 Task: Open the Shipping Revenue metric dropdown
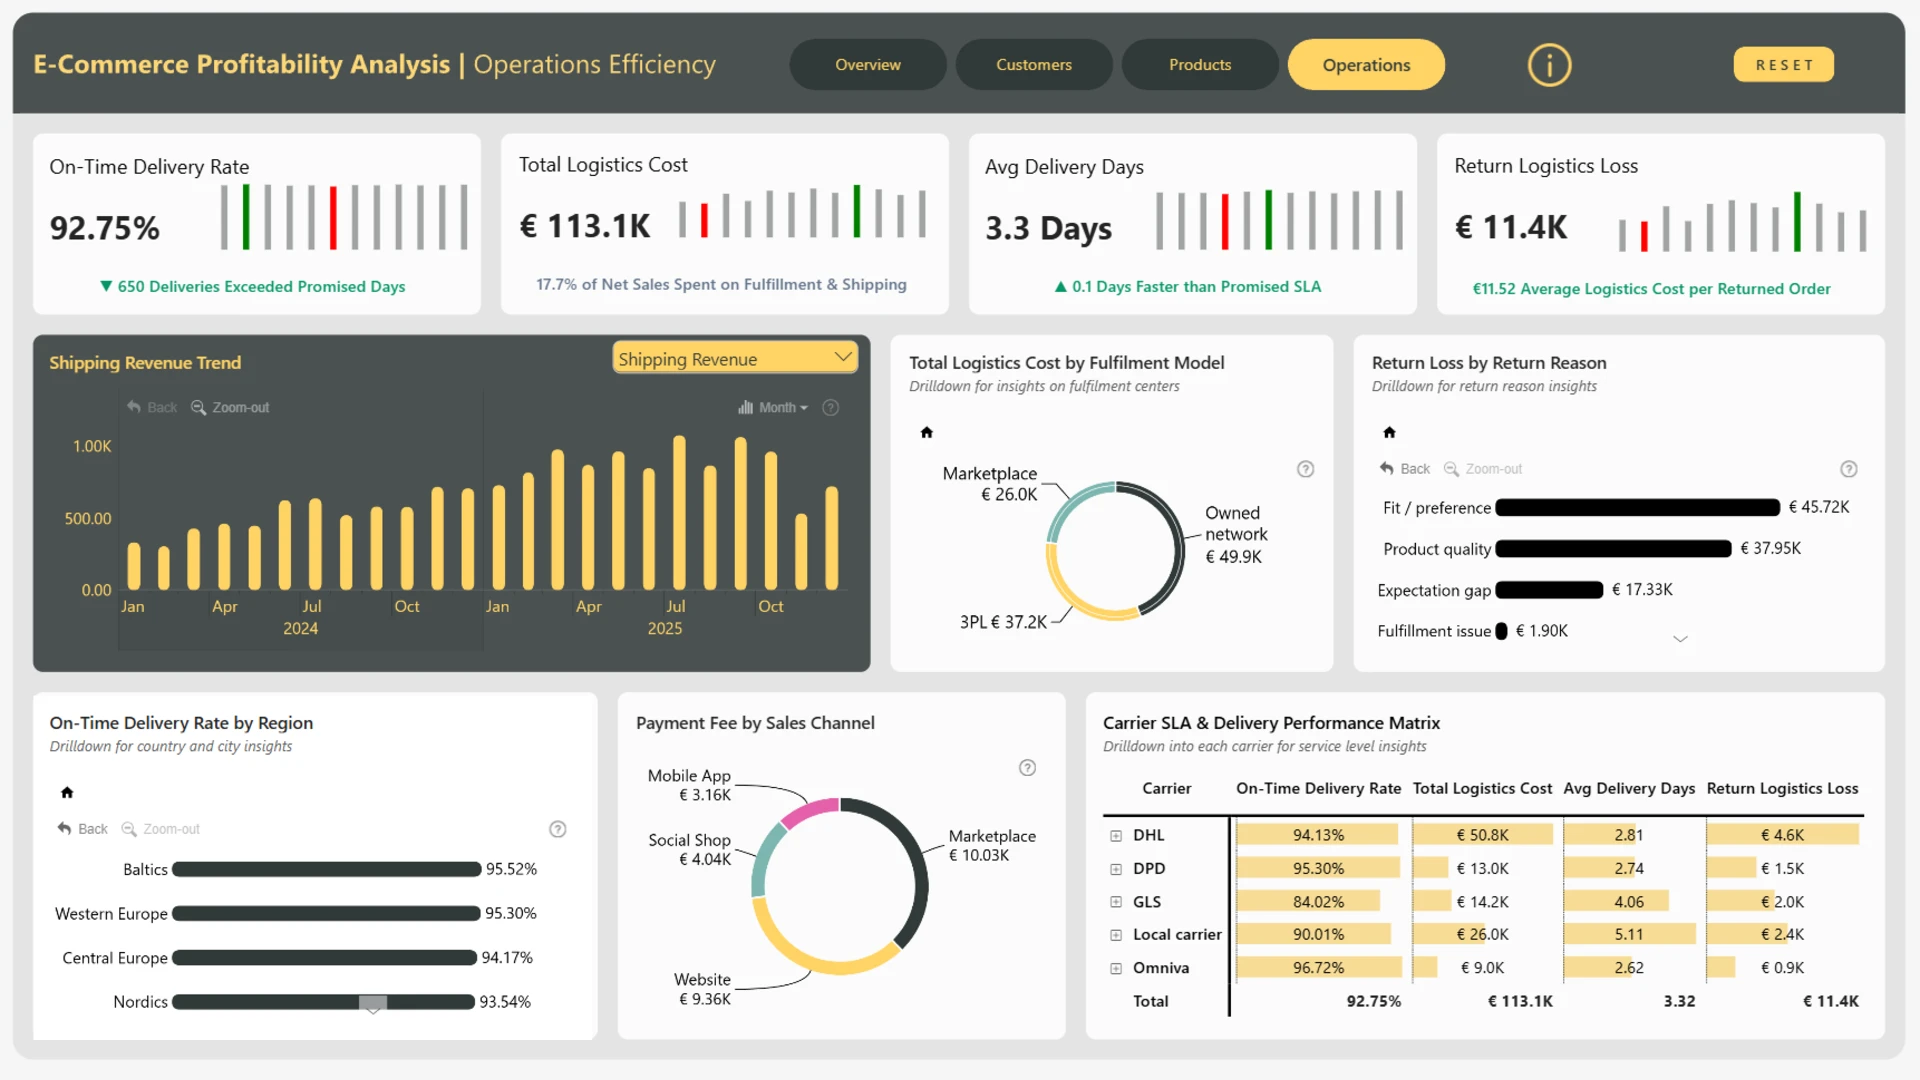click(x=735, y=358)
